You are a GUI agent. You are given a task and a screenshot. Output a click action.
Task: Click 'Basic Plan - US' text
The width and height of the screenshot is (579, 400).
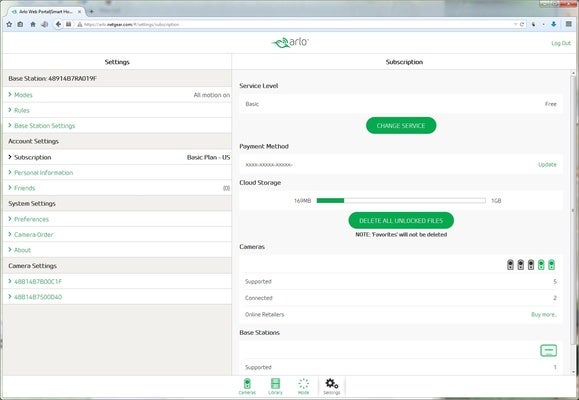(x=208, y=157)
